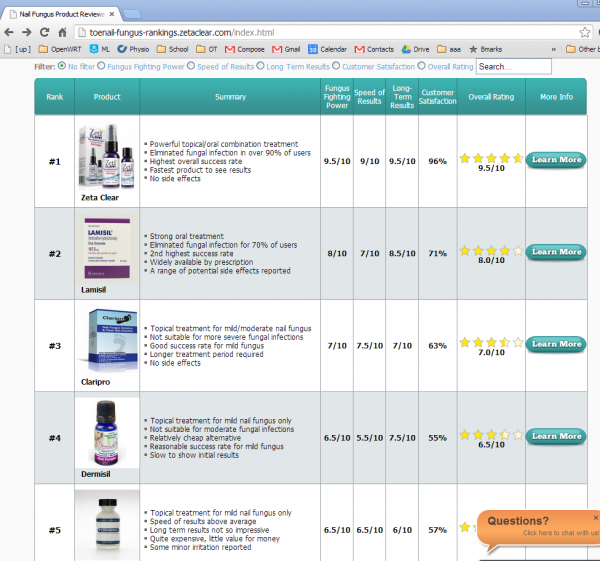Click the Zeta Clear star rating
Screen dimensions: 600x561
coord(491,158)
